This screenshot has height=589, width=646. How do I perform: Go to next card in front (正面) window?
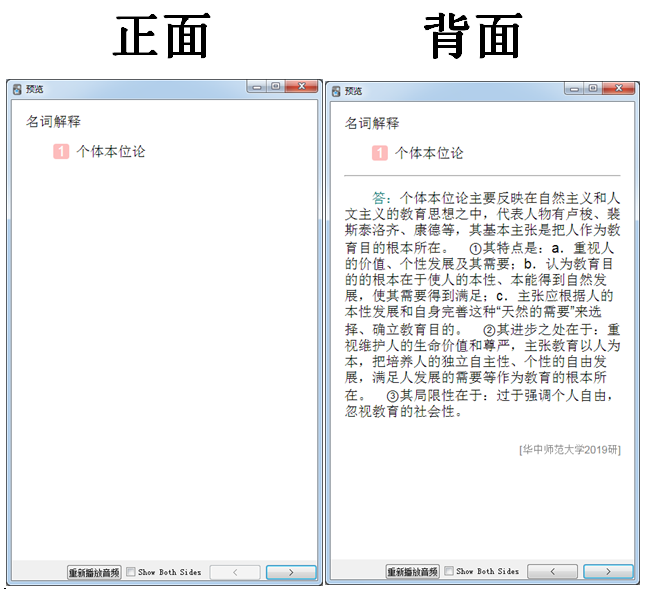[291, 572]
